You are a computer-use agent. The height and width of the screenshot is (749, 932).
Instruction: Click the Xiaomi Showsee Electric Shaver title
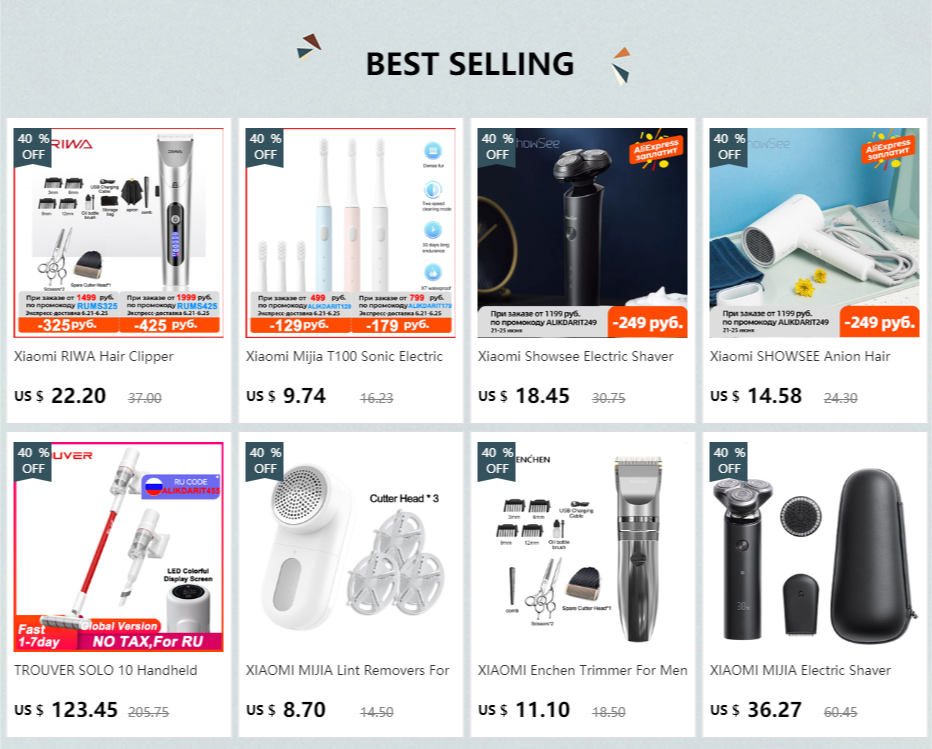pos(575,357)
